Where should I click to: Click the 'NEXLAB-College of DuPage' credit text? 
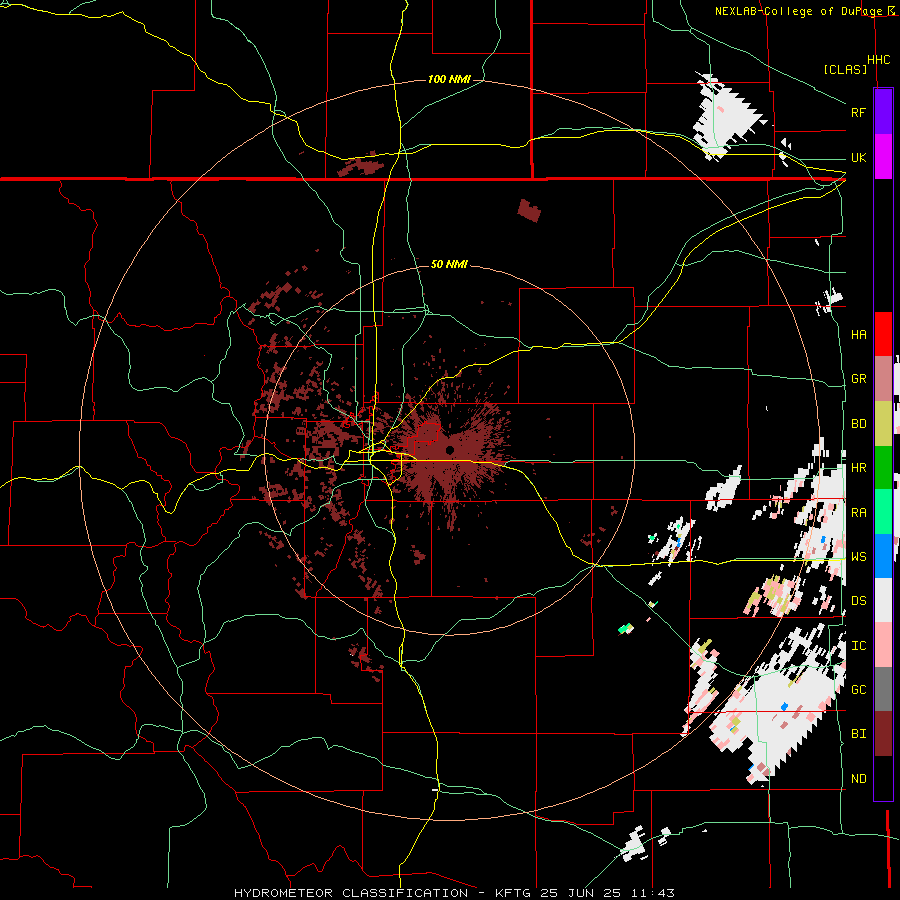[800, 11]
